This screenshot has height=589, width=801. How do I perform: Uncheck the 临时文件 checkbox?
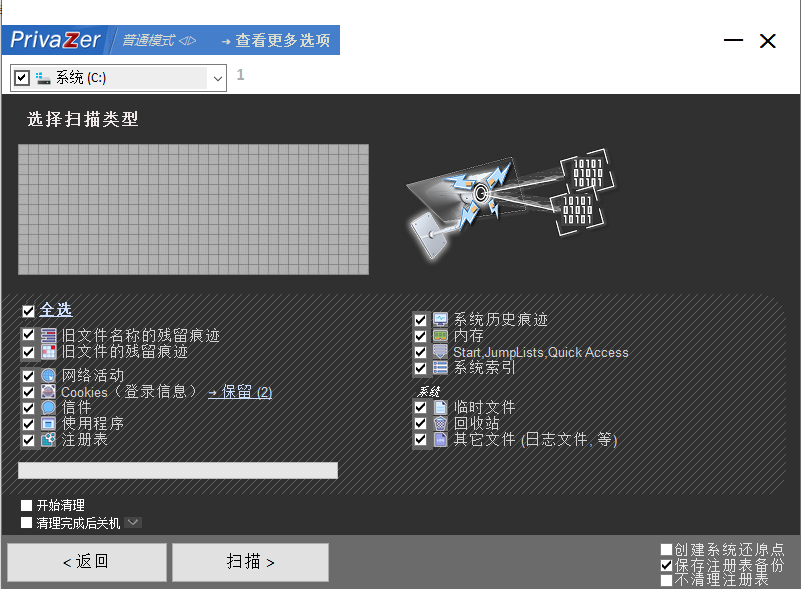420,408
